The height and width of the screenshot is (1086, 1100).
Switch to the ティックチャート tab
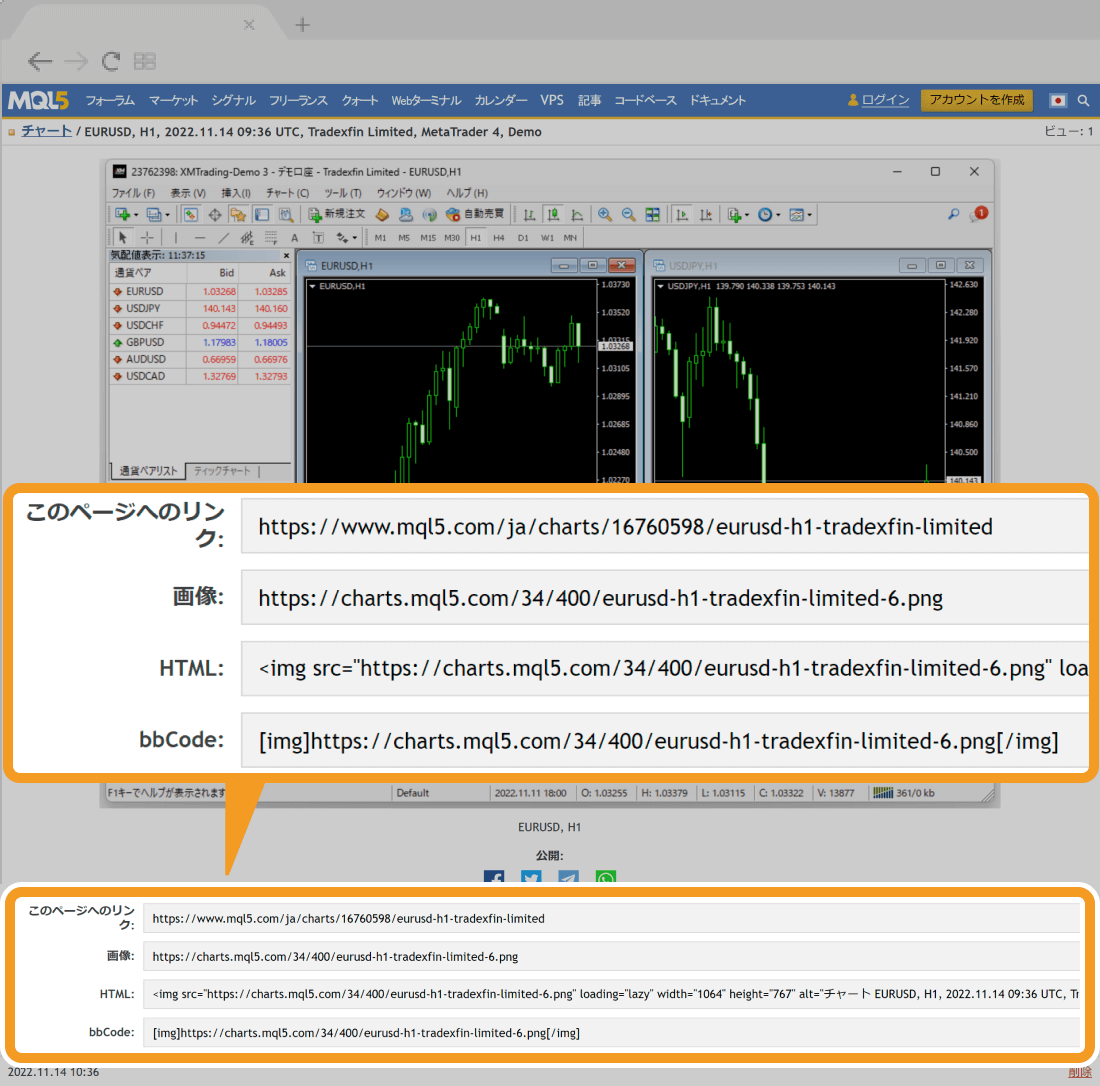tap(222, 471)
